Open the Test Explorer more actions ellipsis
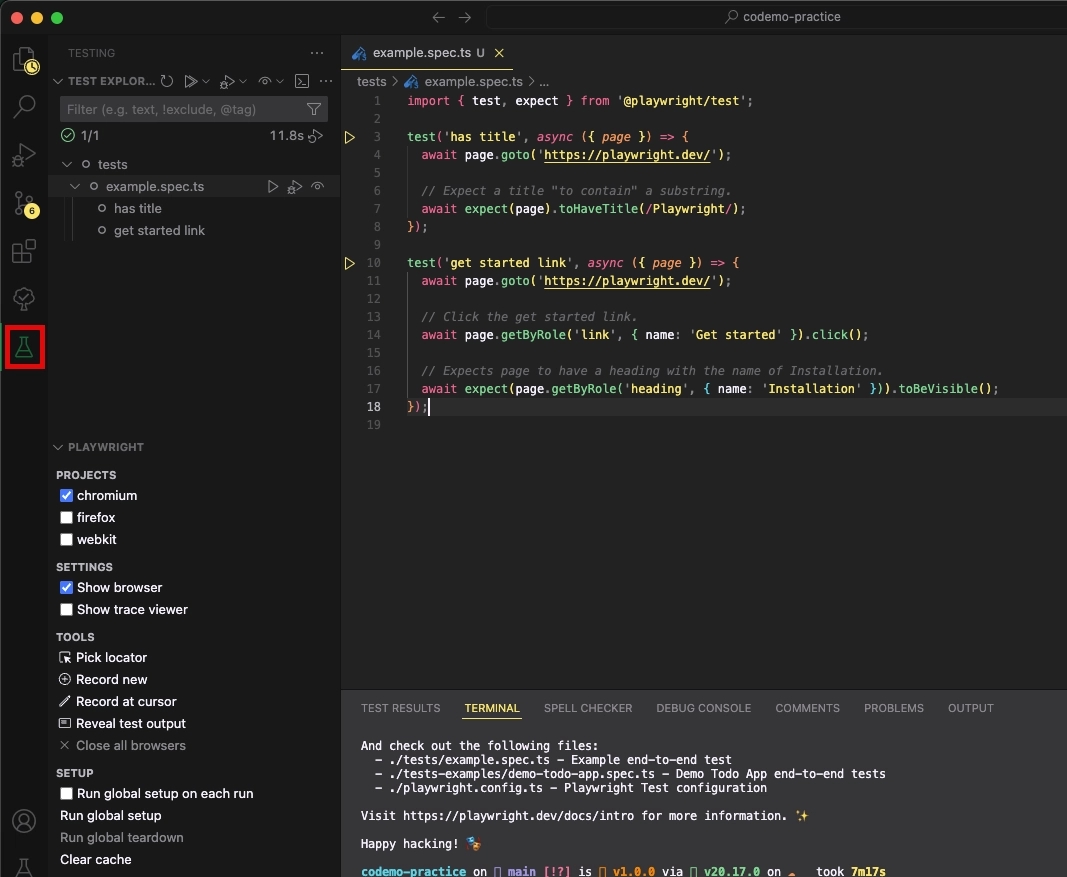 pyautogui.click(x=326, y=81)
